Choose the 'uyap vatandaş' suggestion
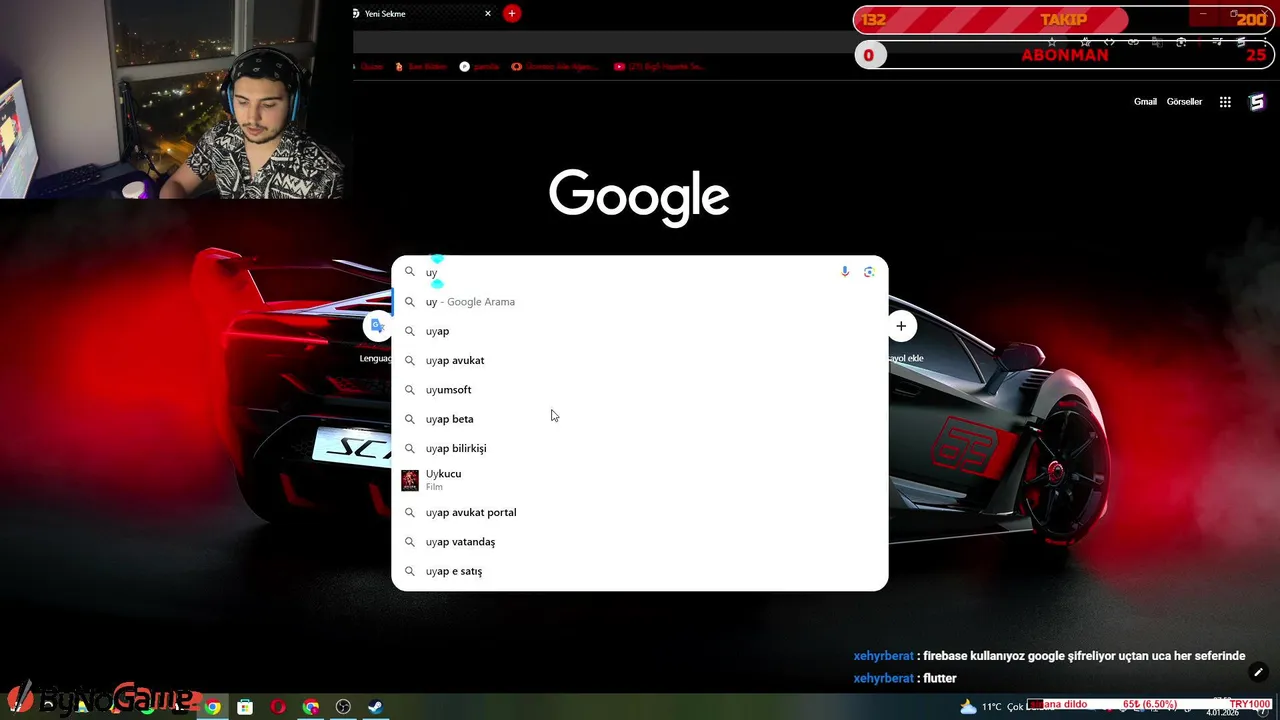 click(x=640, y=542)
